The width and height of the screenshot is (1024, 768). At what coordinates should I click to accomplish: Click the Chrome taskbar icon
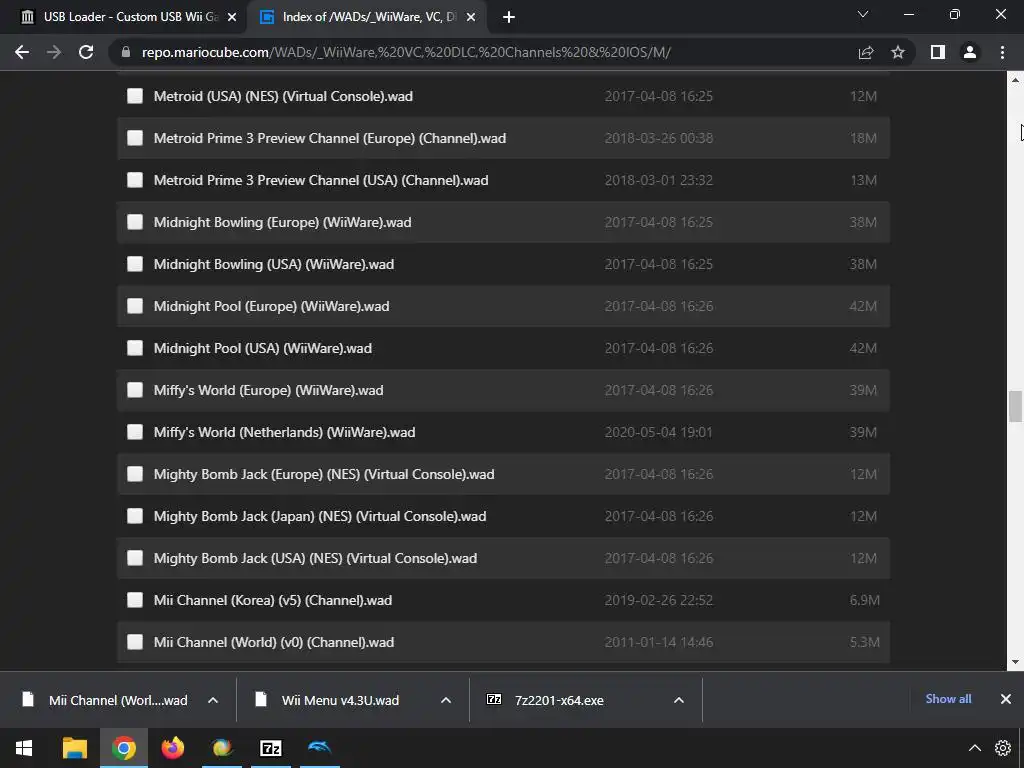[x=123, y=748]
